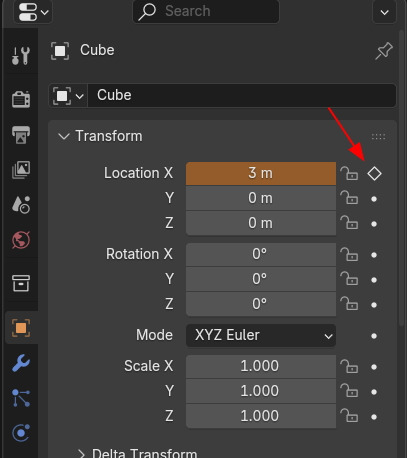Viewport: 407px width, 458px height.
Task: Click the Location X value field
Action: tap(261, 173)
